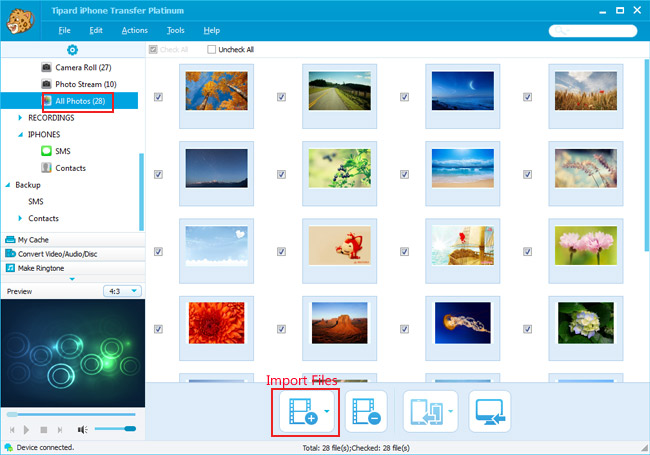Click the search magnifier icon
Screen dimensions: 650x455
pos(561,31)
